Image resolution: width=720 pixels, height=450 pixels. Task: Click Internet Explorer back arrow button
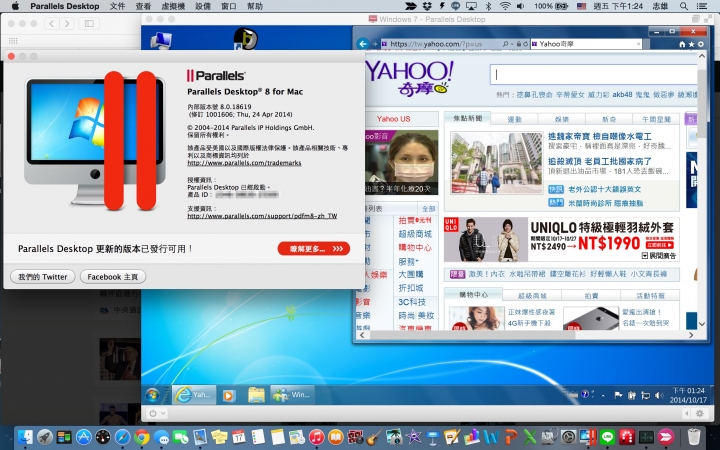363,44
